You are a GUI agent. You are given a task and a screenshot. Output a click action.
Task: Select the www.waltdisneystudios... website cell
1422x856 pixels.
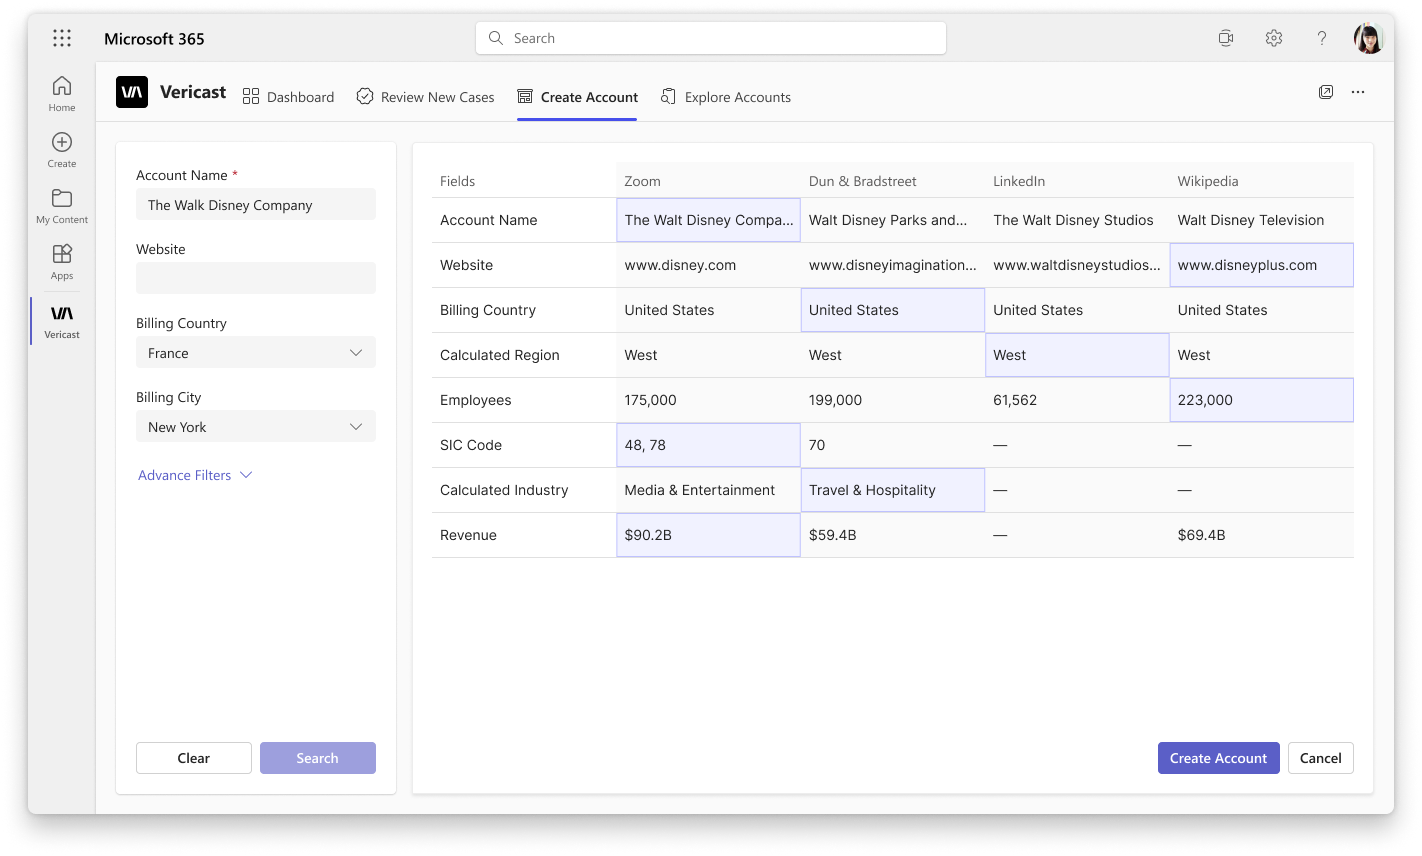click(x=1077, y=265)
